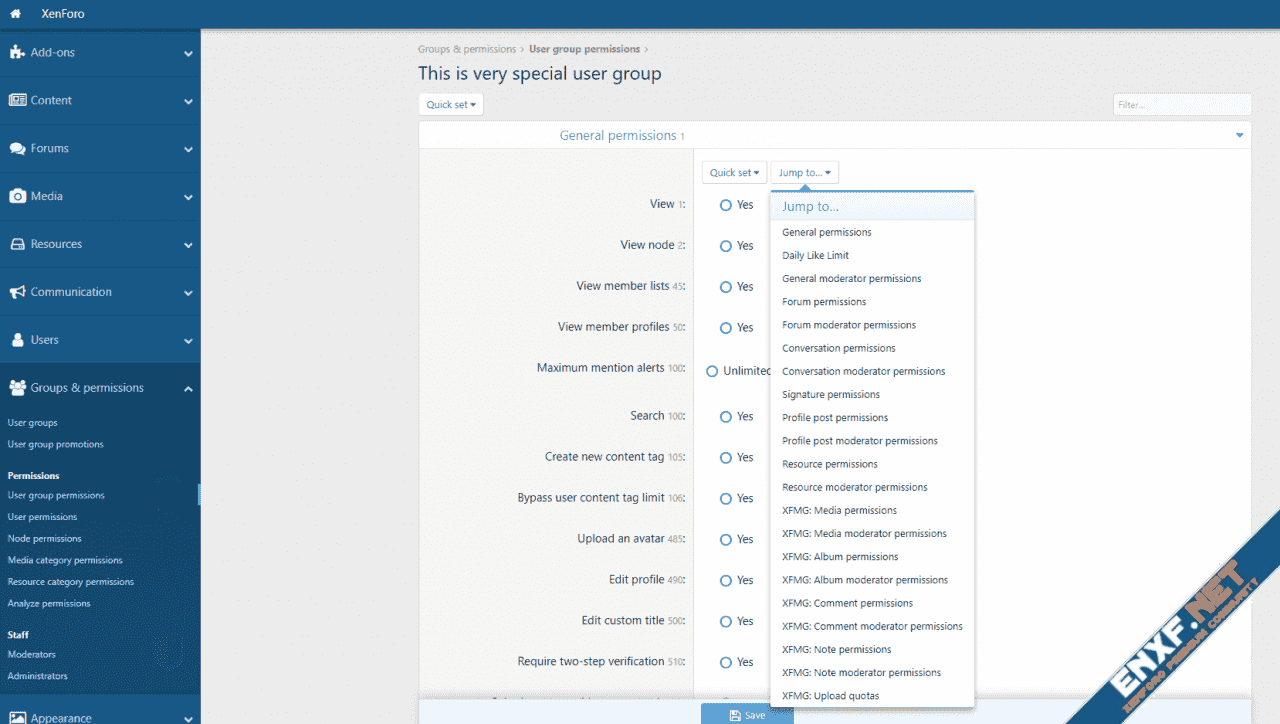Click the Content newspaper icon
The image size is (1280, 724).
[17, 101]
